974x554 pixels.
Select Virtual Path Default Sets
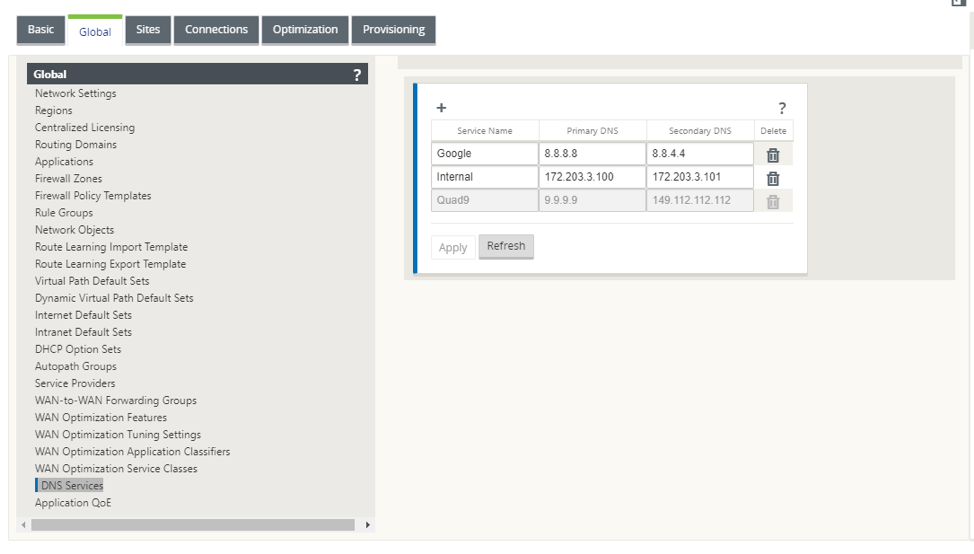[x=92, y=281]
